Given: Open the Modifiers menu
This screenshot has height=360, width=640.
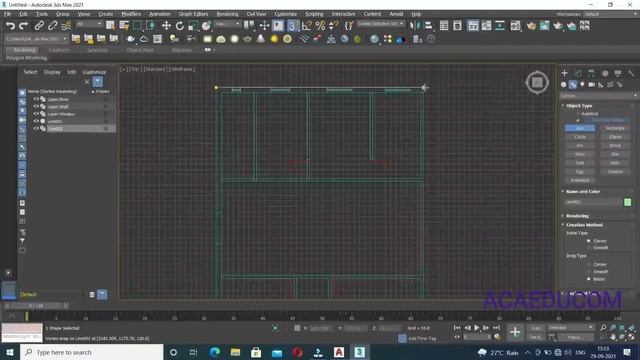Looking at the screenshot, I should point(131,14).
